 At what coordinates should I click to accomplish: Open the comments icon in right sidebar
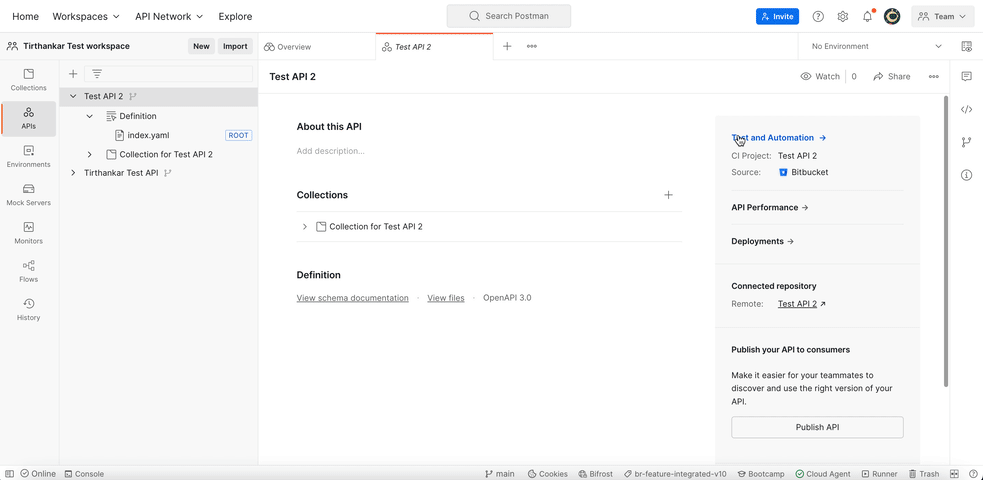click(967, 76)
